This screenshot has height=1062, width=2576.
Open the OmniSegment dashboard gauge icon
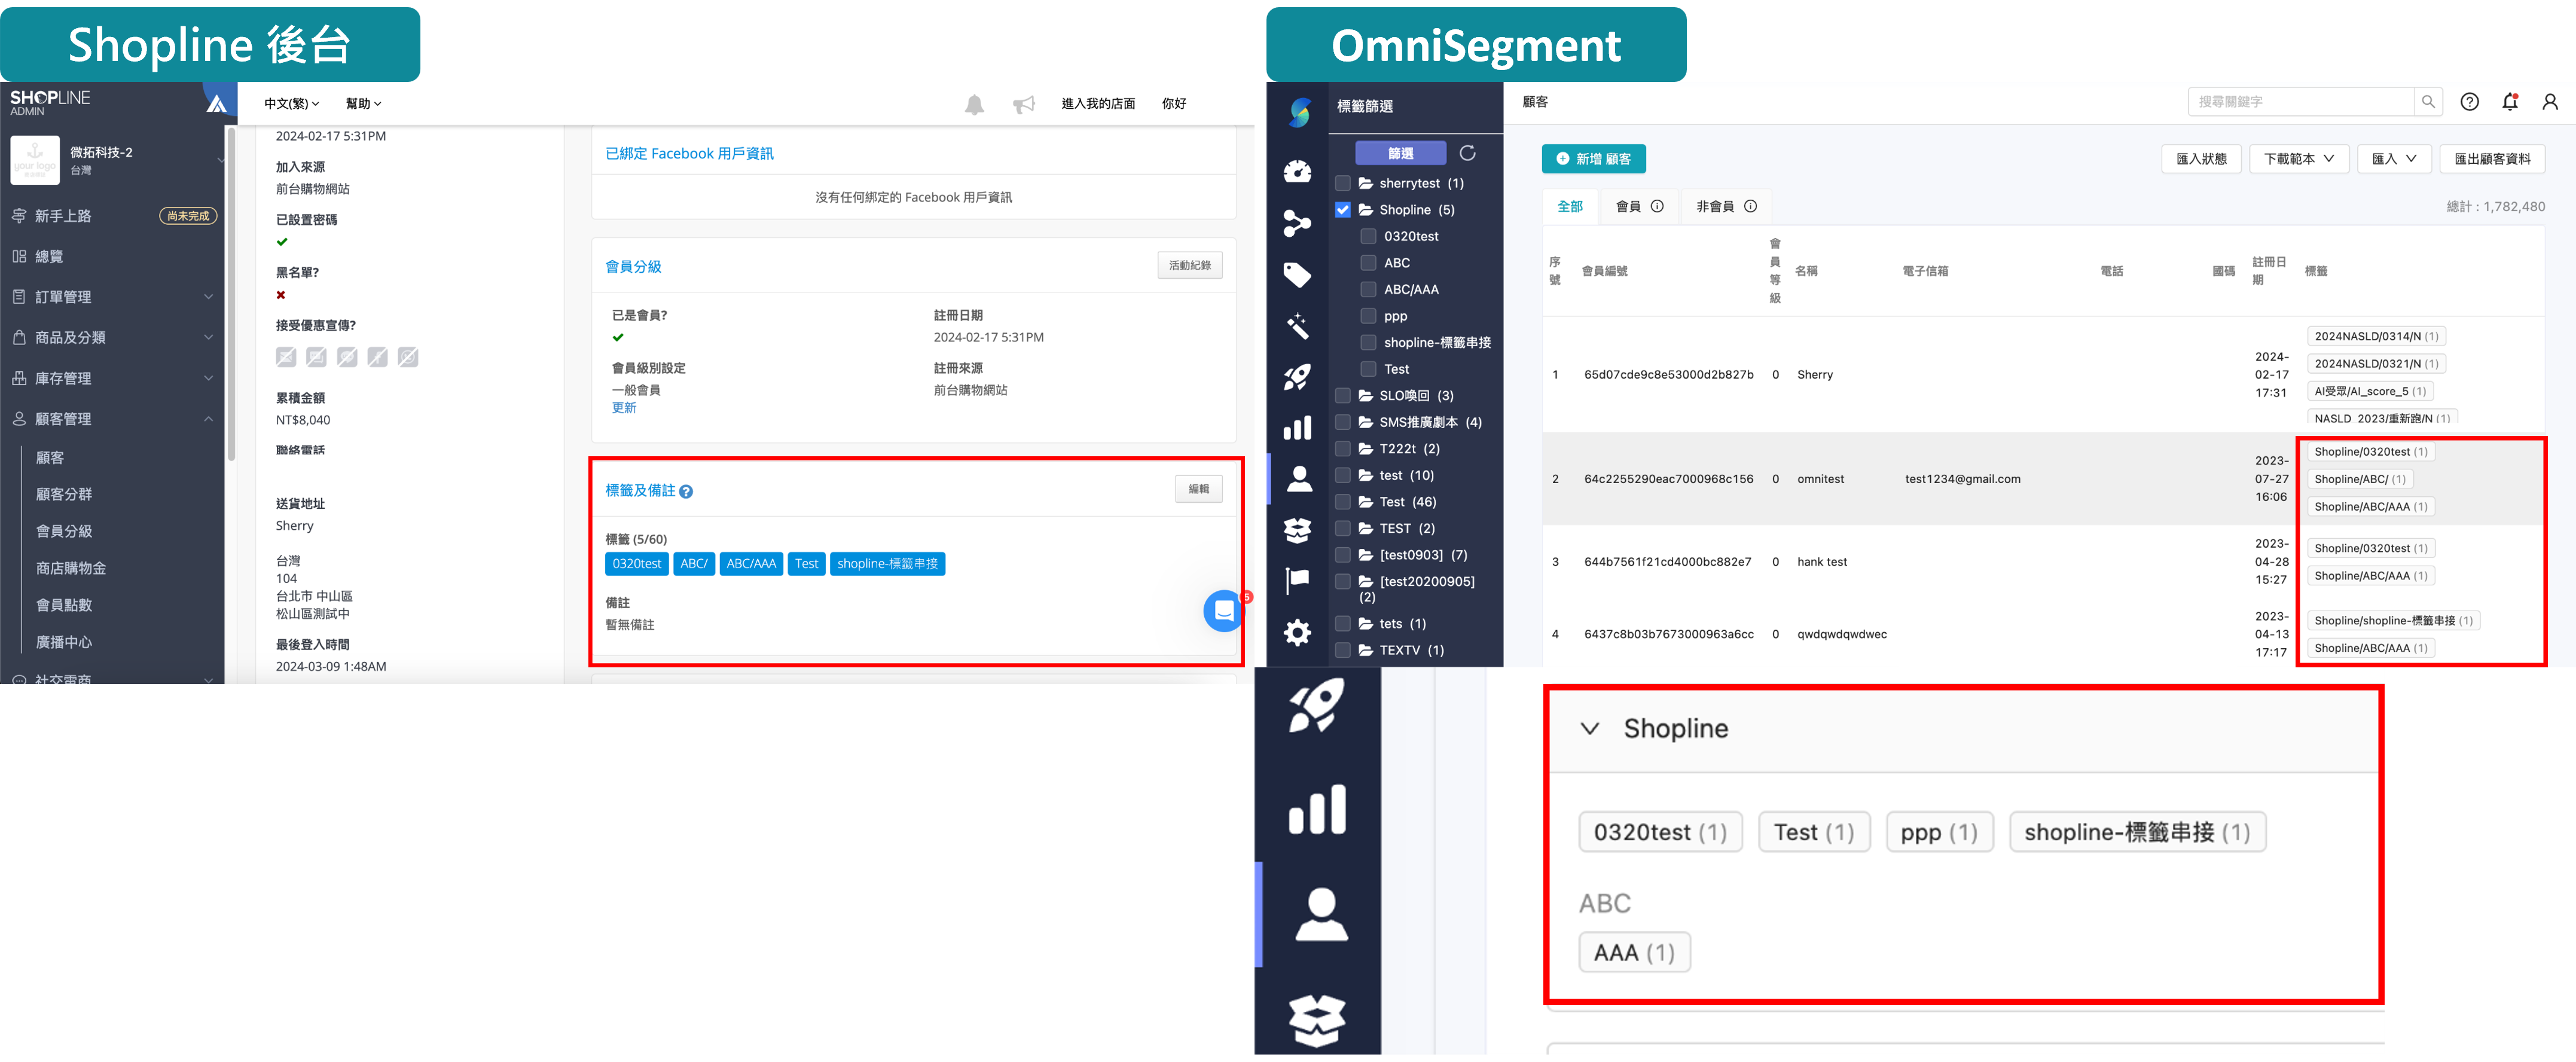point(1297,172)
